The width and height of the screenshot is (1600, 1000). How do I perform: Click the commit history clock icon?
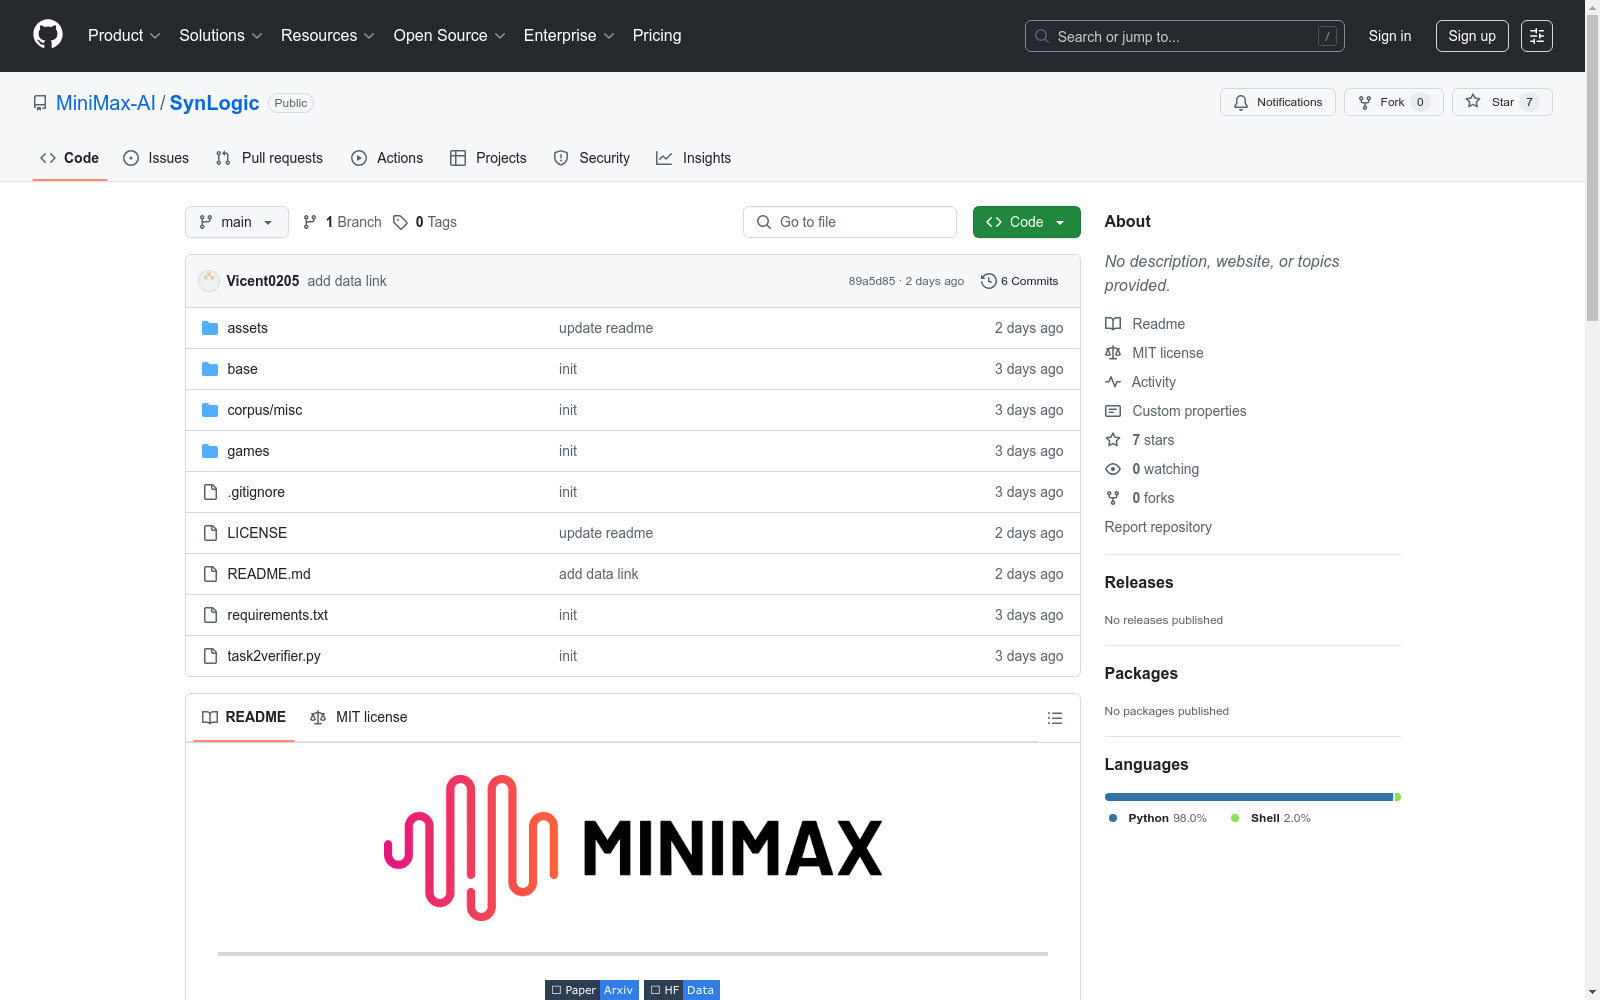(989, 281)
